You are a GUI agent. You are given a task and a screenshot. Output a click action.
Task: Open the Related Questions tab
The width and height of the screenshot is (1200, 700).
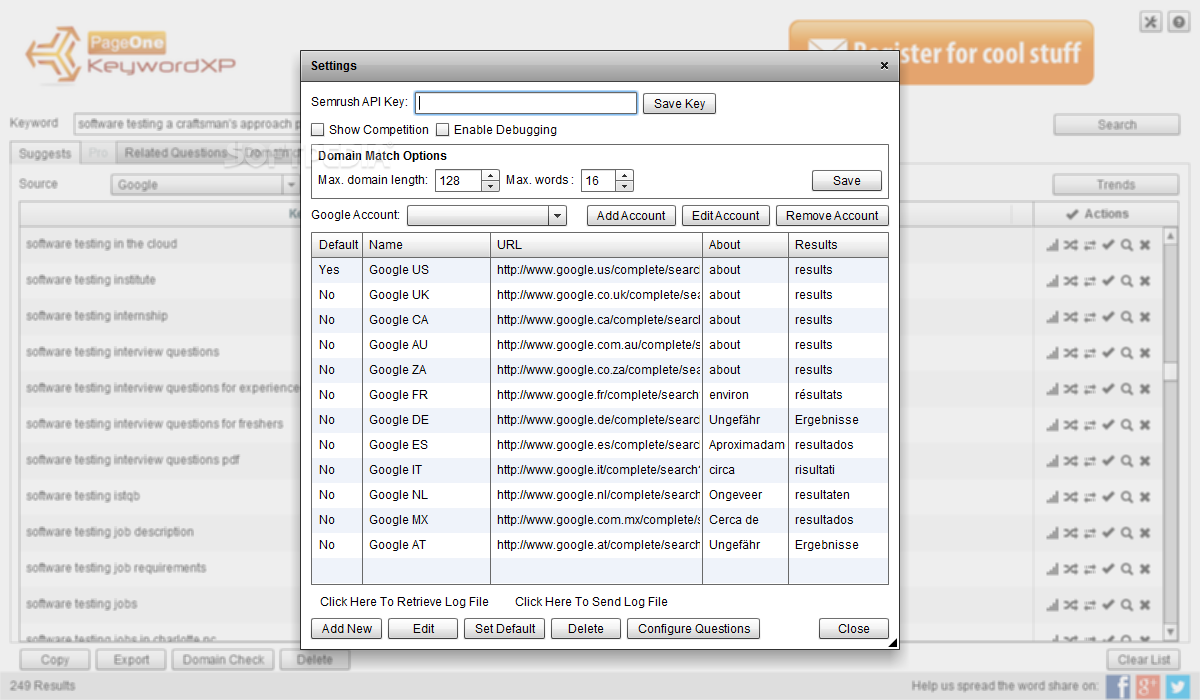click(176, 153)
